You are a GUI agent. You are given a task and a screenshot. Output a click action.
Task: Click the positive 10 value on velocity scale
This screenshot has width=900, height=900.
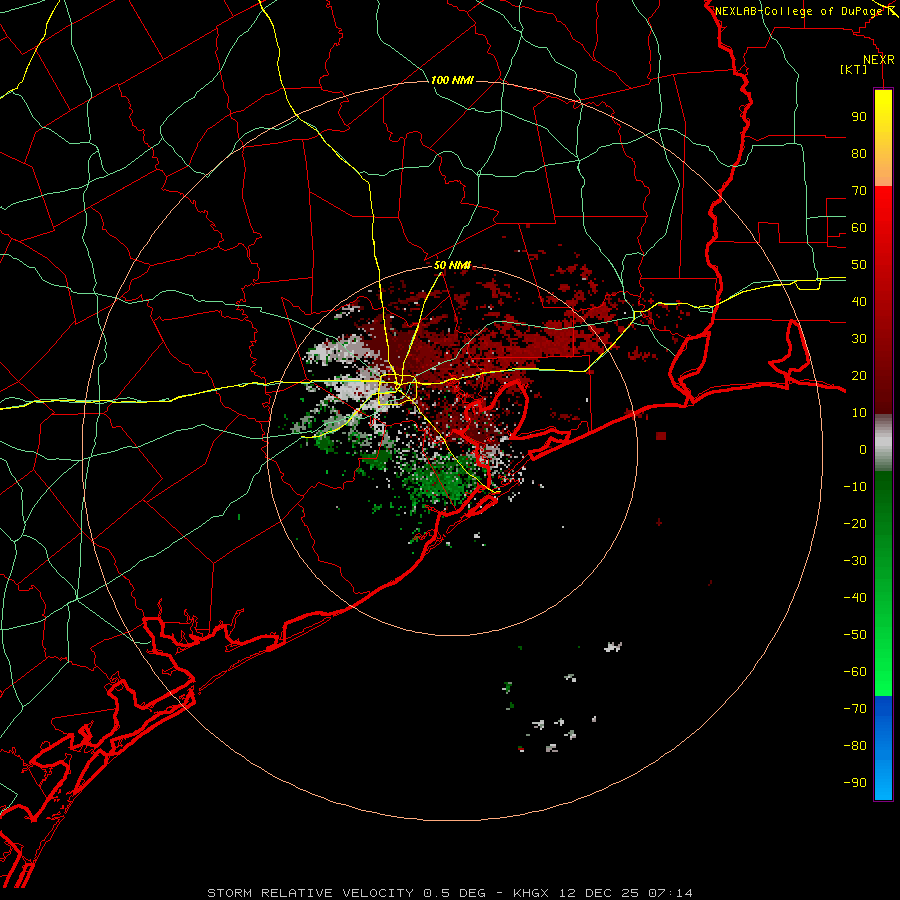coord(859,413)
